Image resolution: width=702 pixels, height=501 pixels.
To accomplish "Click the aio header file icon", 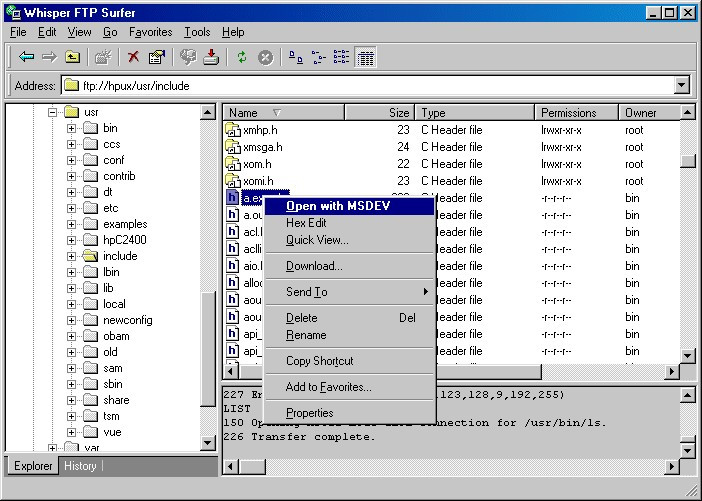I will (x=232, y=265).
